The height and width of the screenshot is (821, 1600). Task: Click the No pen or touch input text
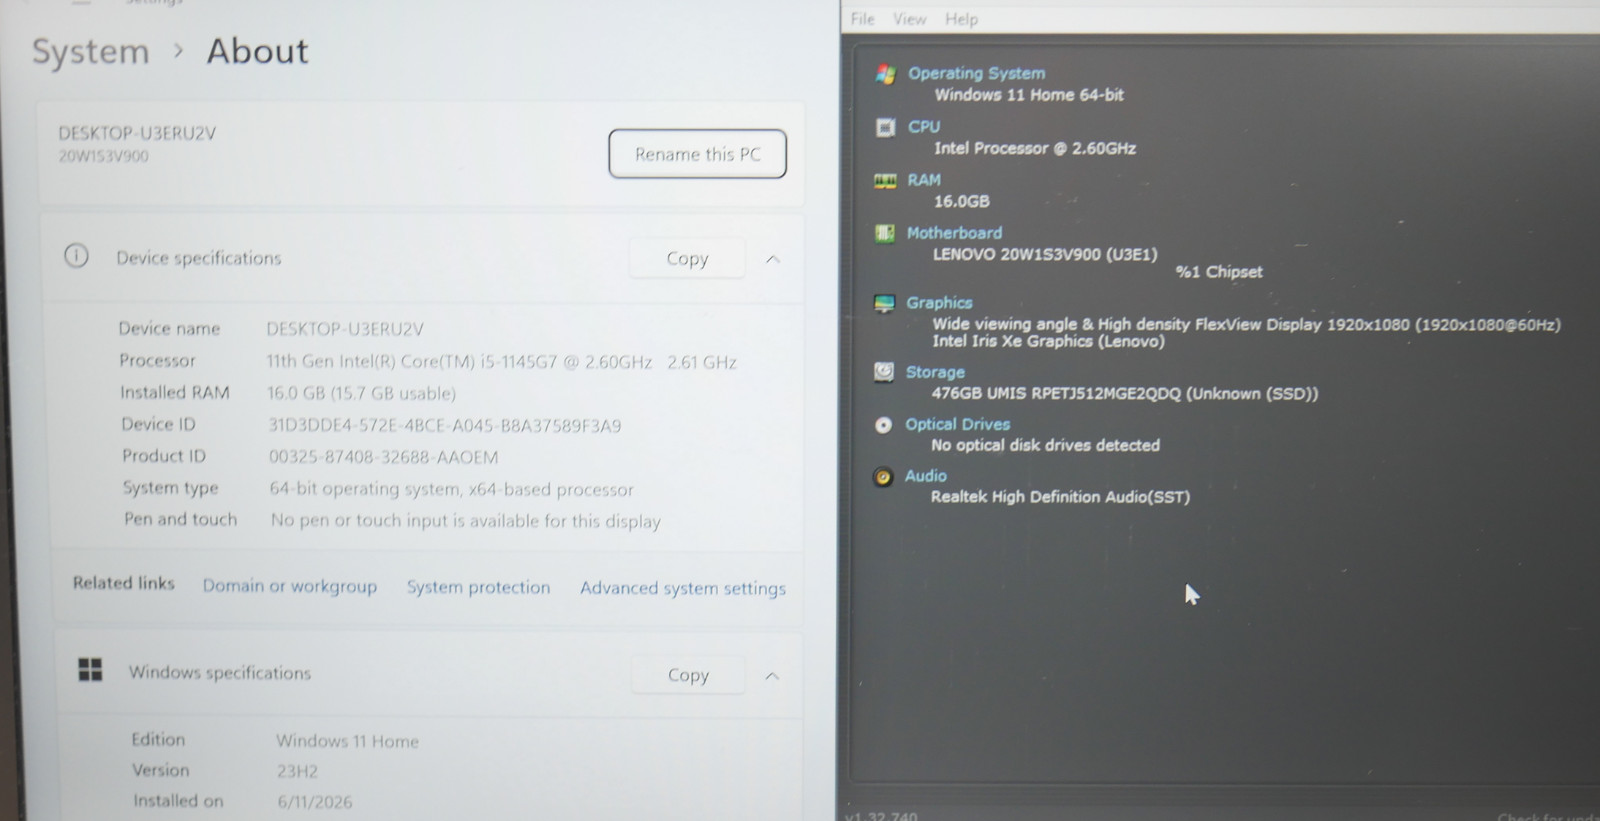(x=465, y=521)
